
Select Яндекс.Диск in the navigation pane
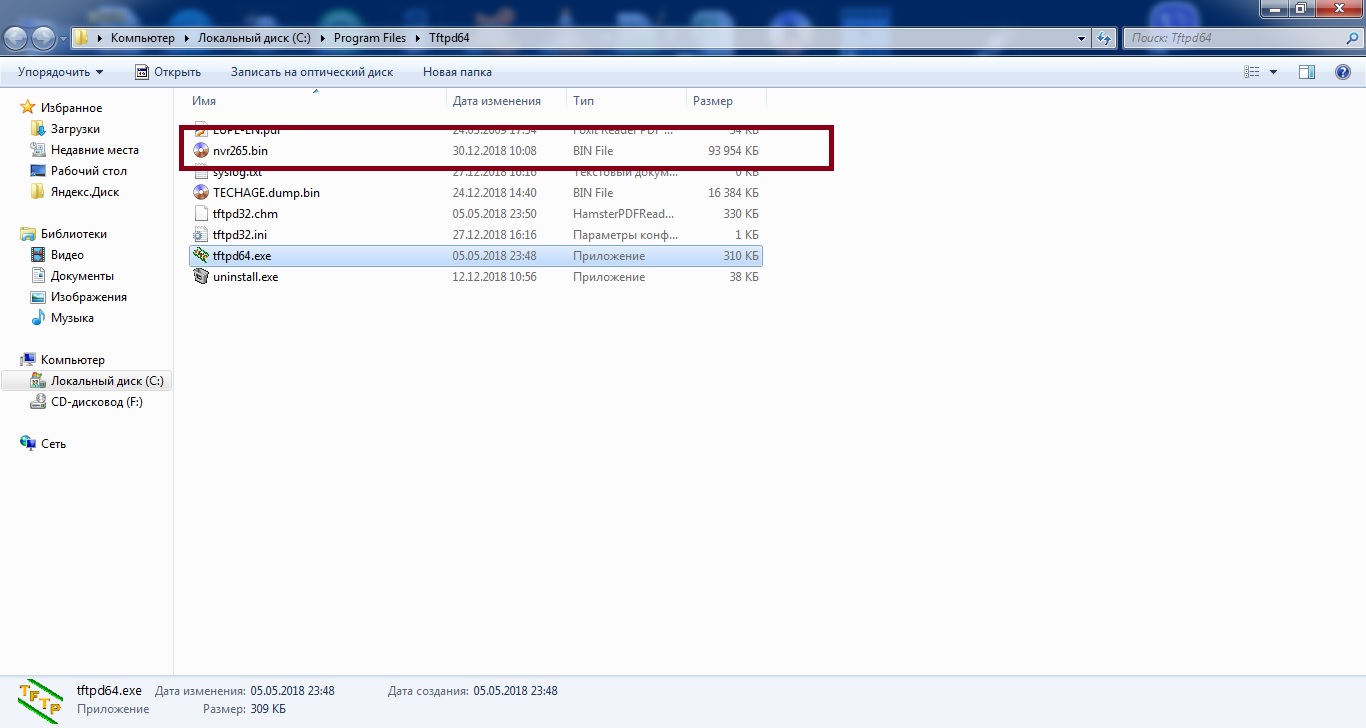click(x=84, y=192)
